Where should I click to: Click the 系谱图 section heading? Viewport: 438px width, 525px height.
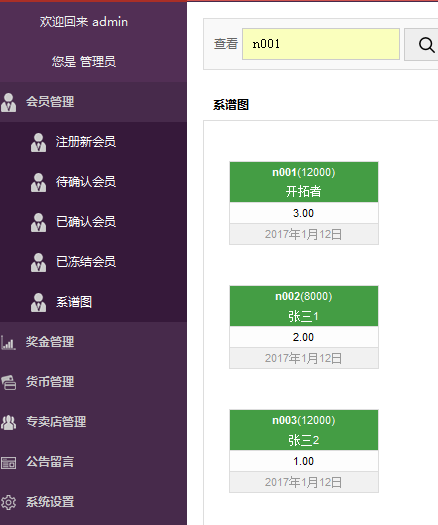point(231,105)
